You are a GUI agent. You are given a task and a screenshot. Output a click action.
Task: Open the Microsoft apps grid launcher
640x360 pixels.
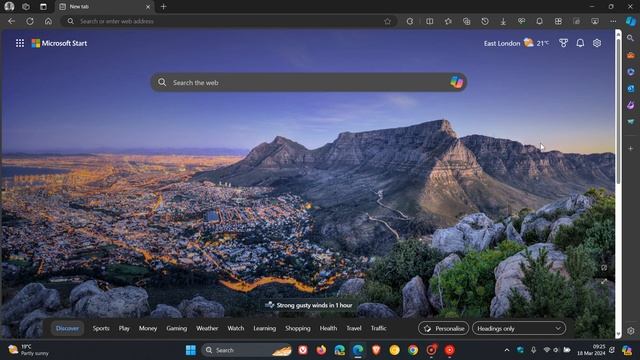pyautogui.click(x=20, y=43)
